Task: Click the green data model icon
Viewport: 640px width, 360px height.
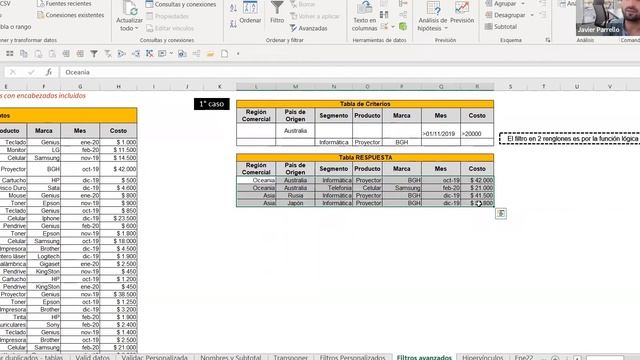Action: click(x=403, y=27)
